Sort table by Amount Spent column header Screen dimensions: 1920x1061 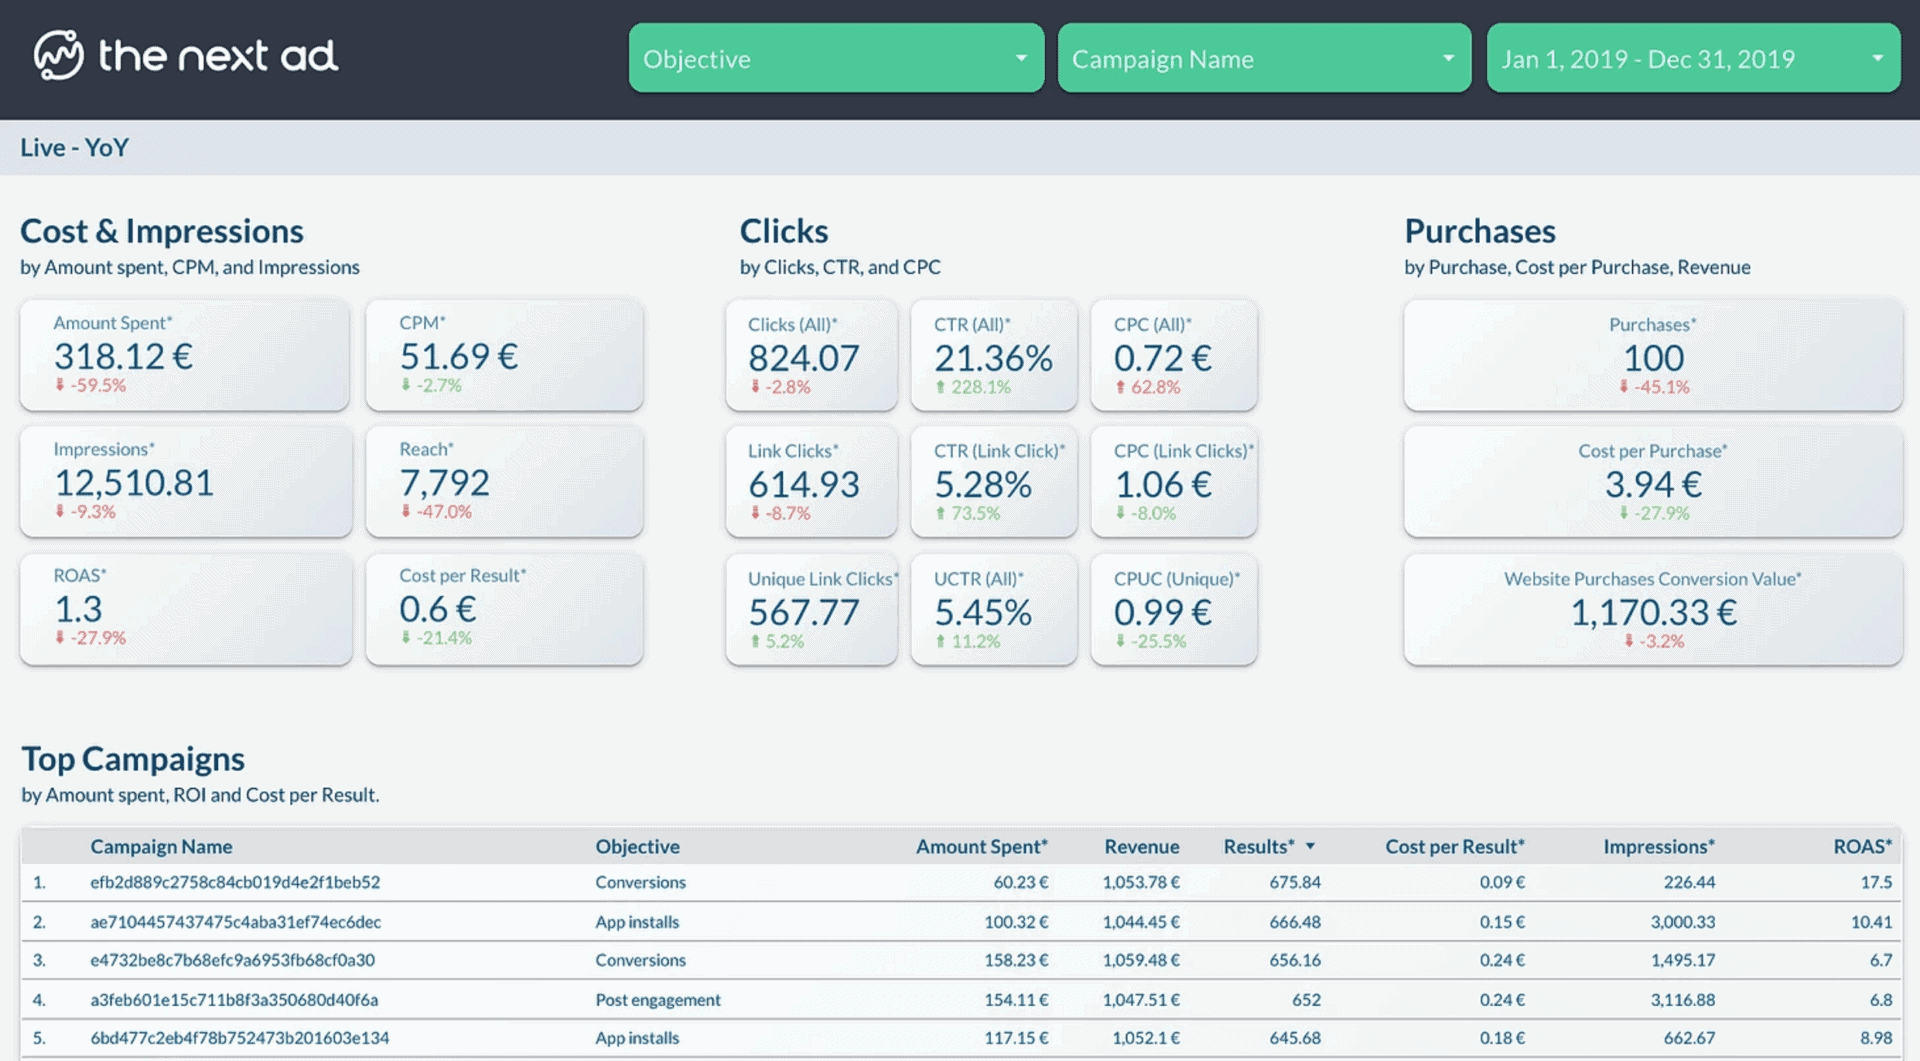click(x=981, y=847)
